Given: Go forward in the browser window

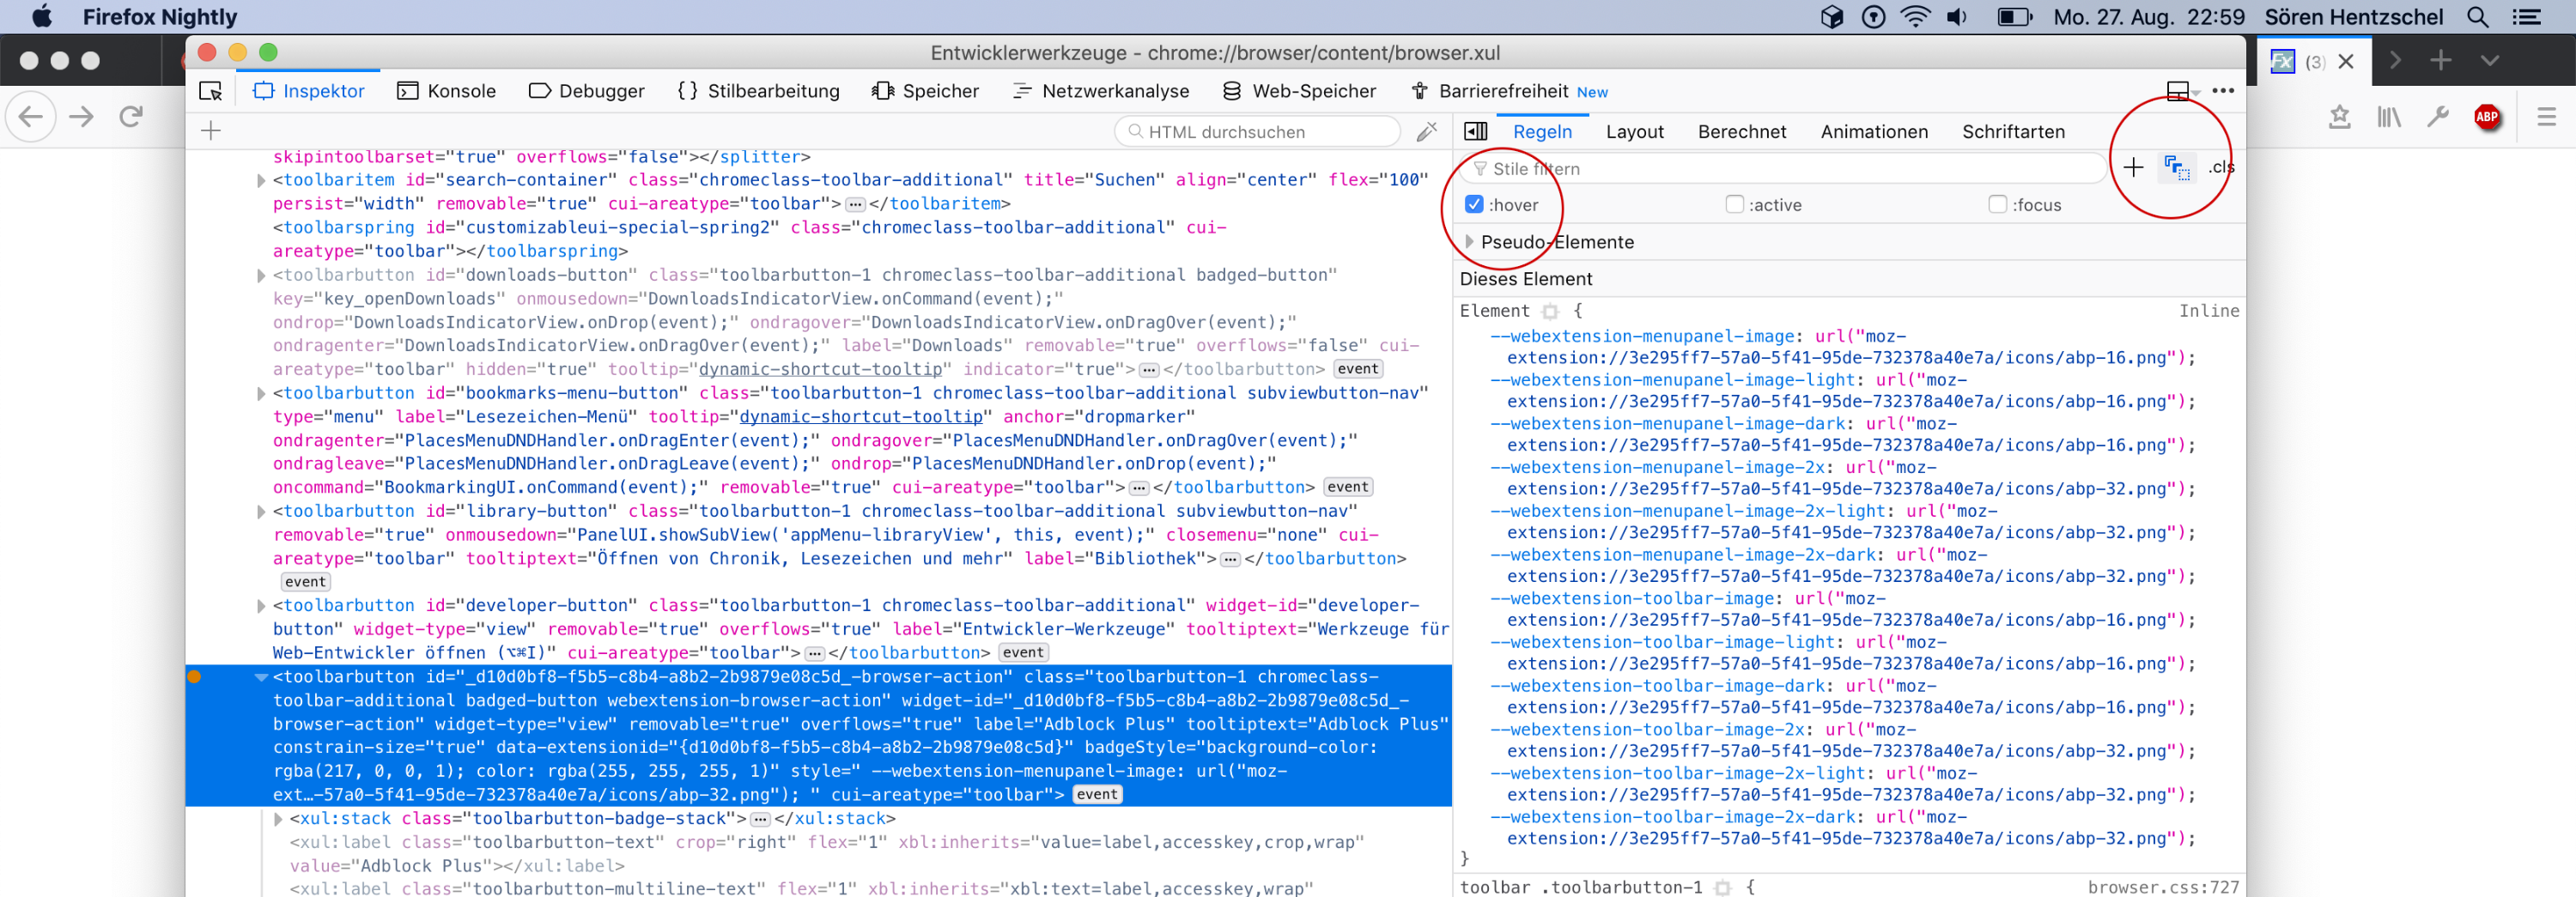Looking at the screenshot, I should [x=82, y=117].
